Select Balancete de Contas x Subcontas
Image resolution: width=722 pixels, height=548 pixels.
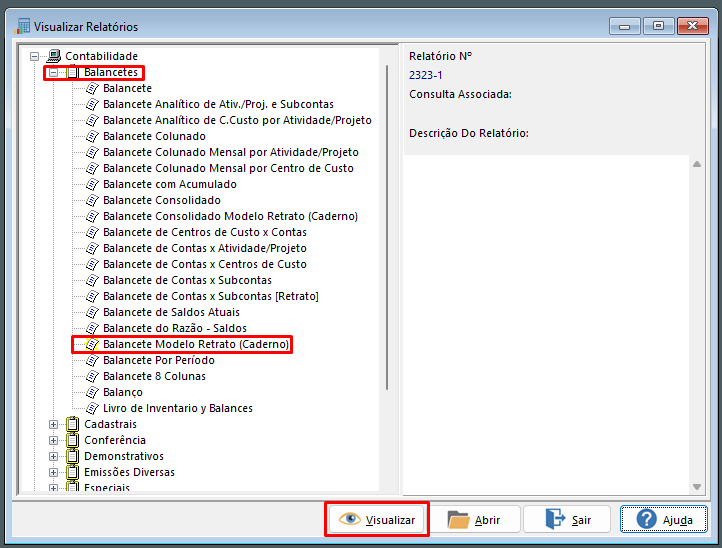coord(187,280)
